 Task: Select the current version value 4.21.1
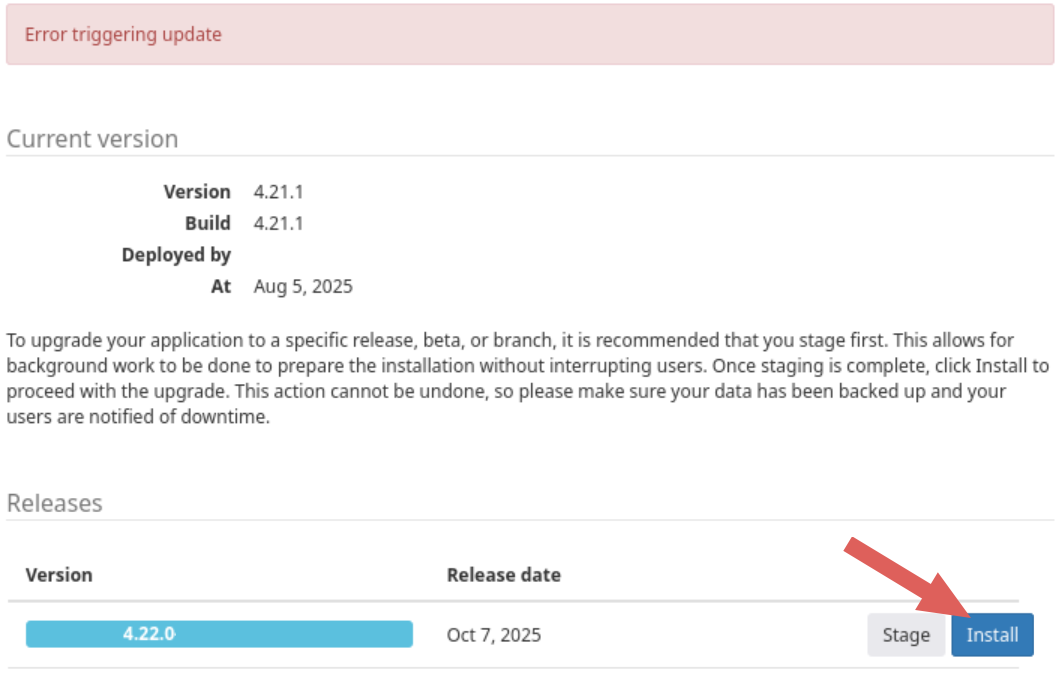[279, 192]
